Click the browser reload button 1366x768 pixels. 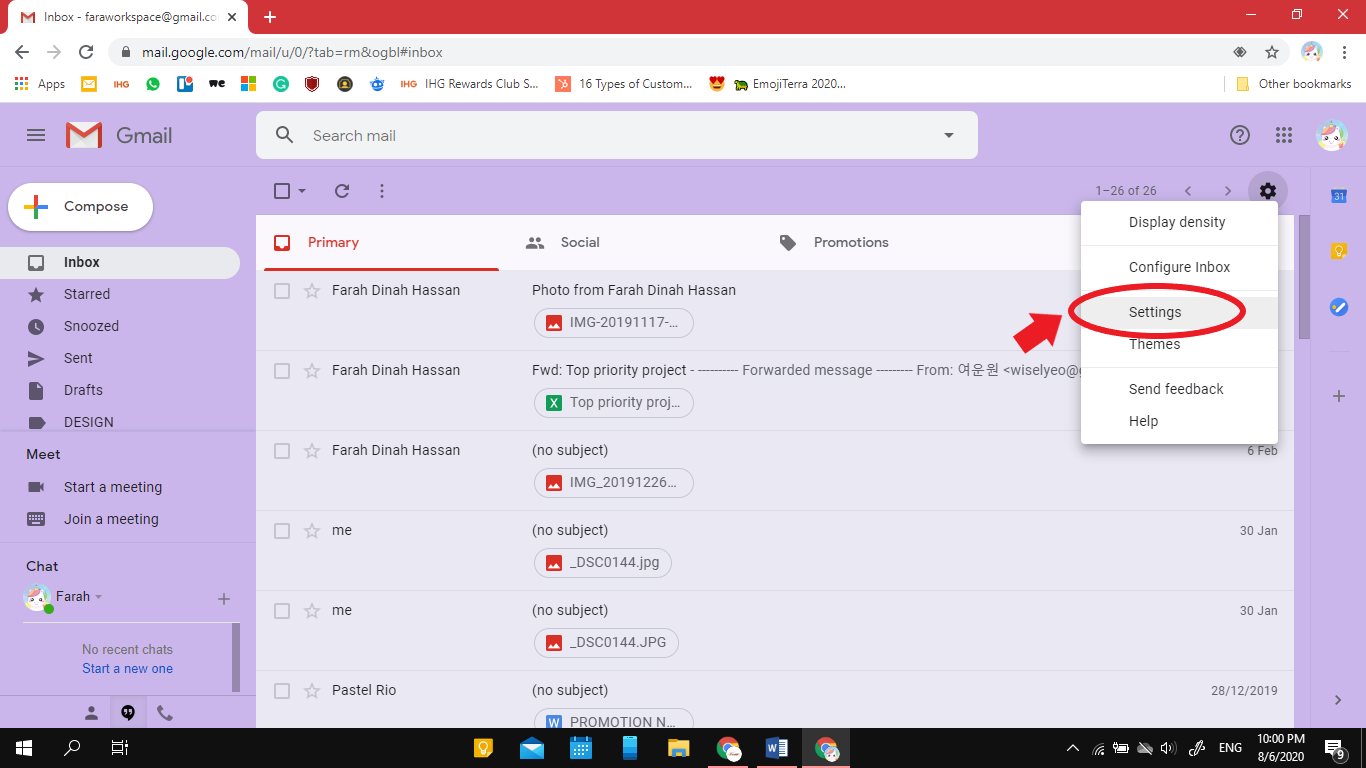(x=86, y=52)
